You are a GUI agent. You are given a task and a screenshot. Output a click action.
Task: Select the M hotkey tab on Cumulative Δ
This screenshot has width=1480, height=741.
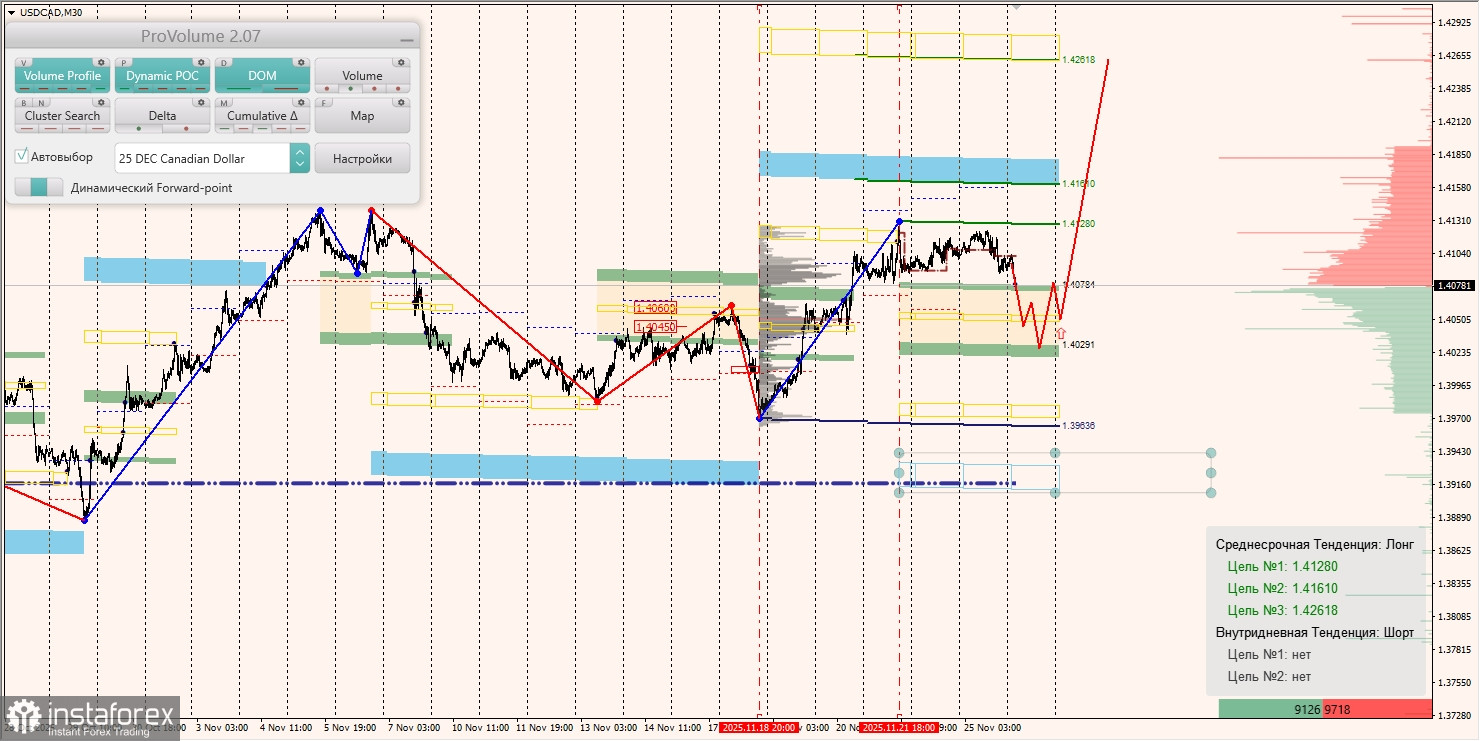223,102
